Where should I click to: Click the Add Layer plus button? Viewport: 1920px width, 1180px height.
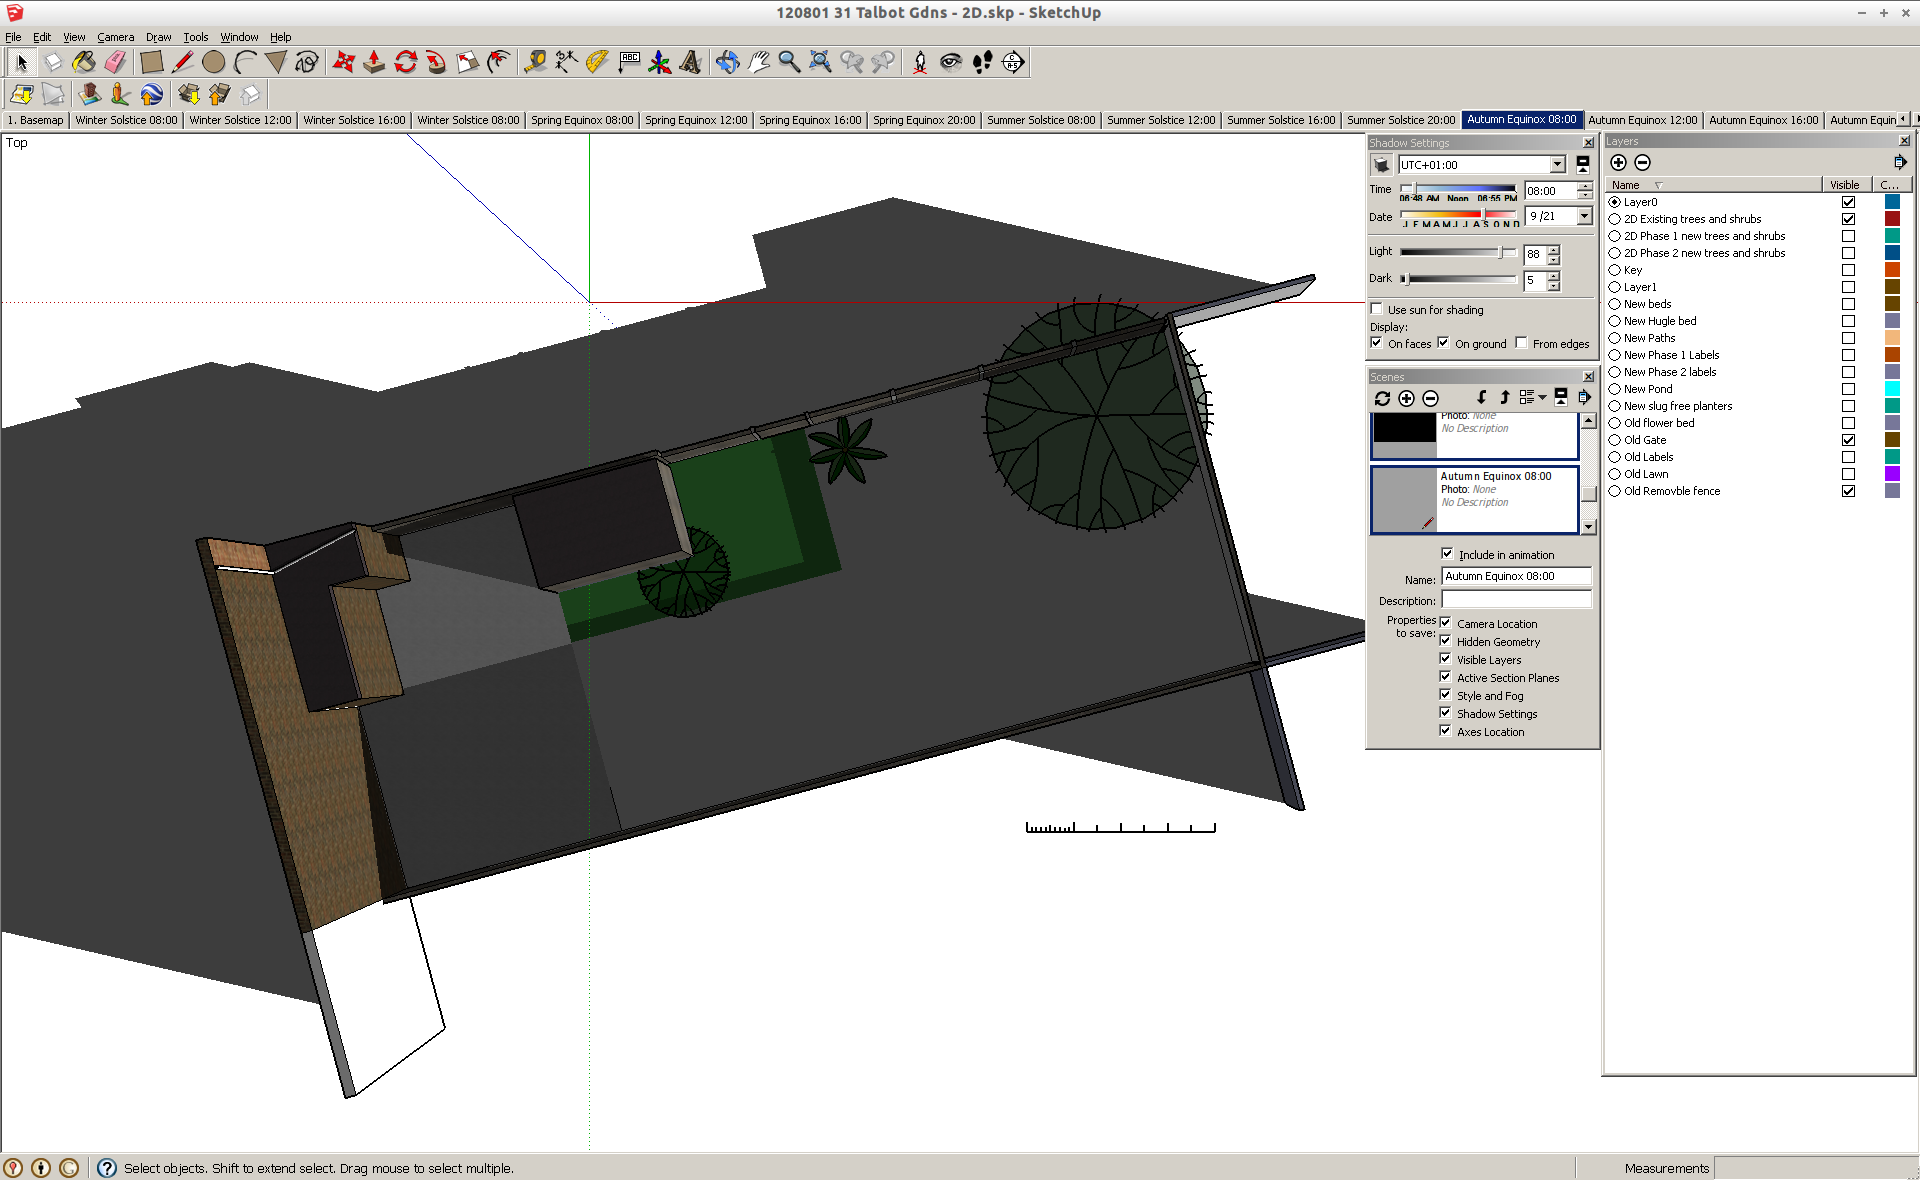click(1618, 163)
